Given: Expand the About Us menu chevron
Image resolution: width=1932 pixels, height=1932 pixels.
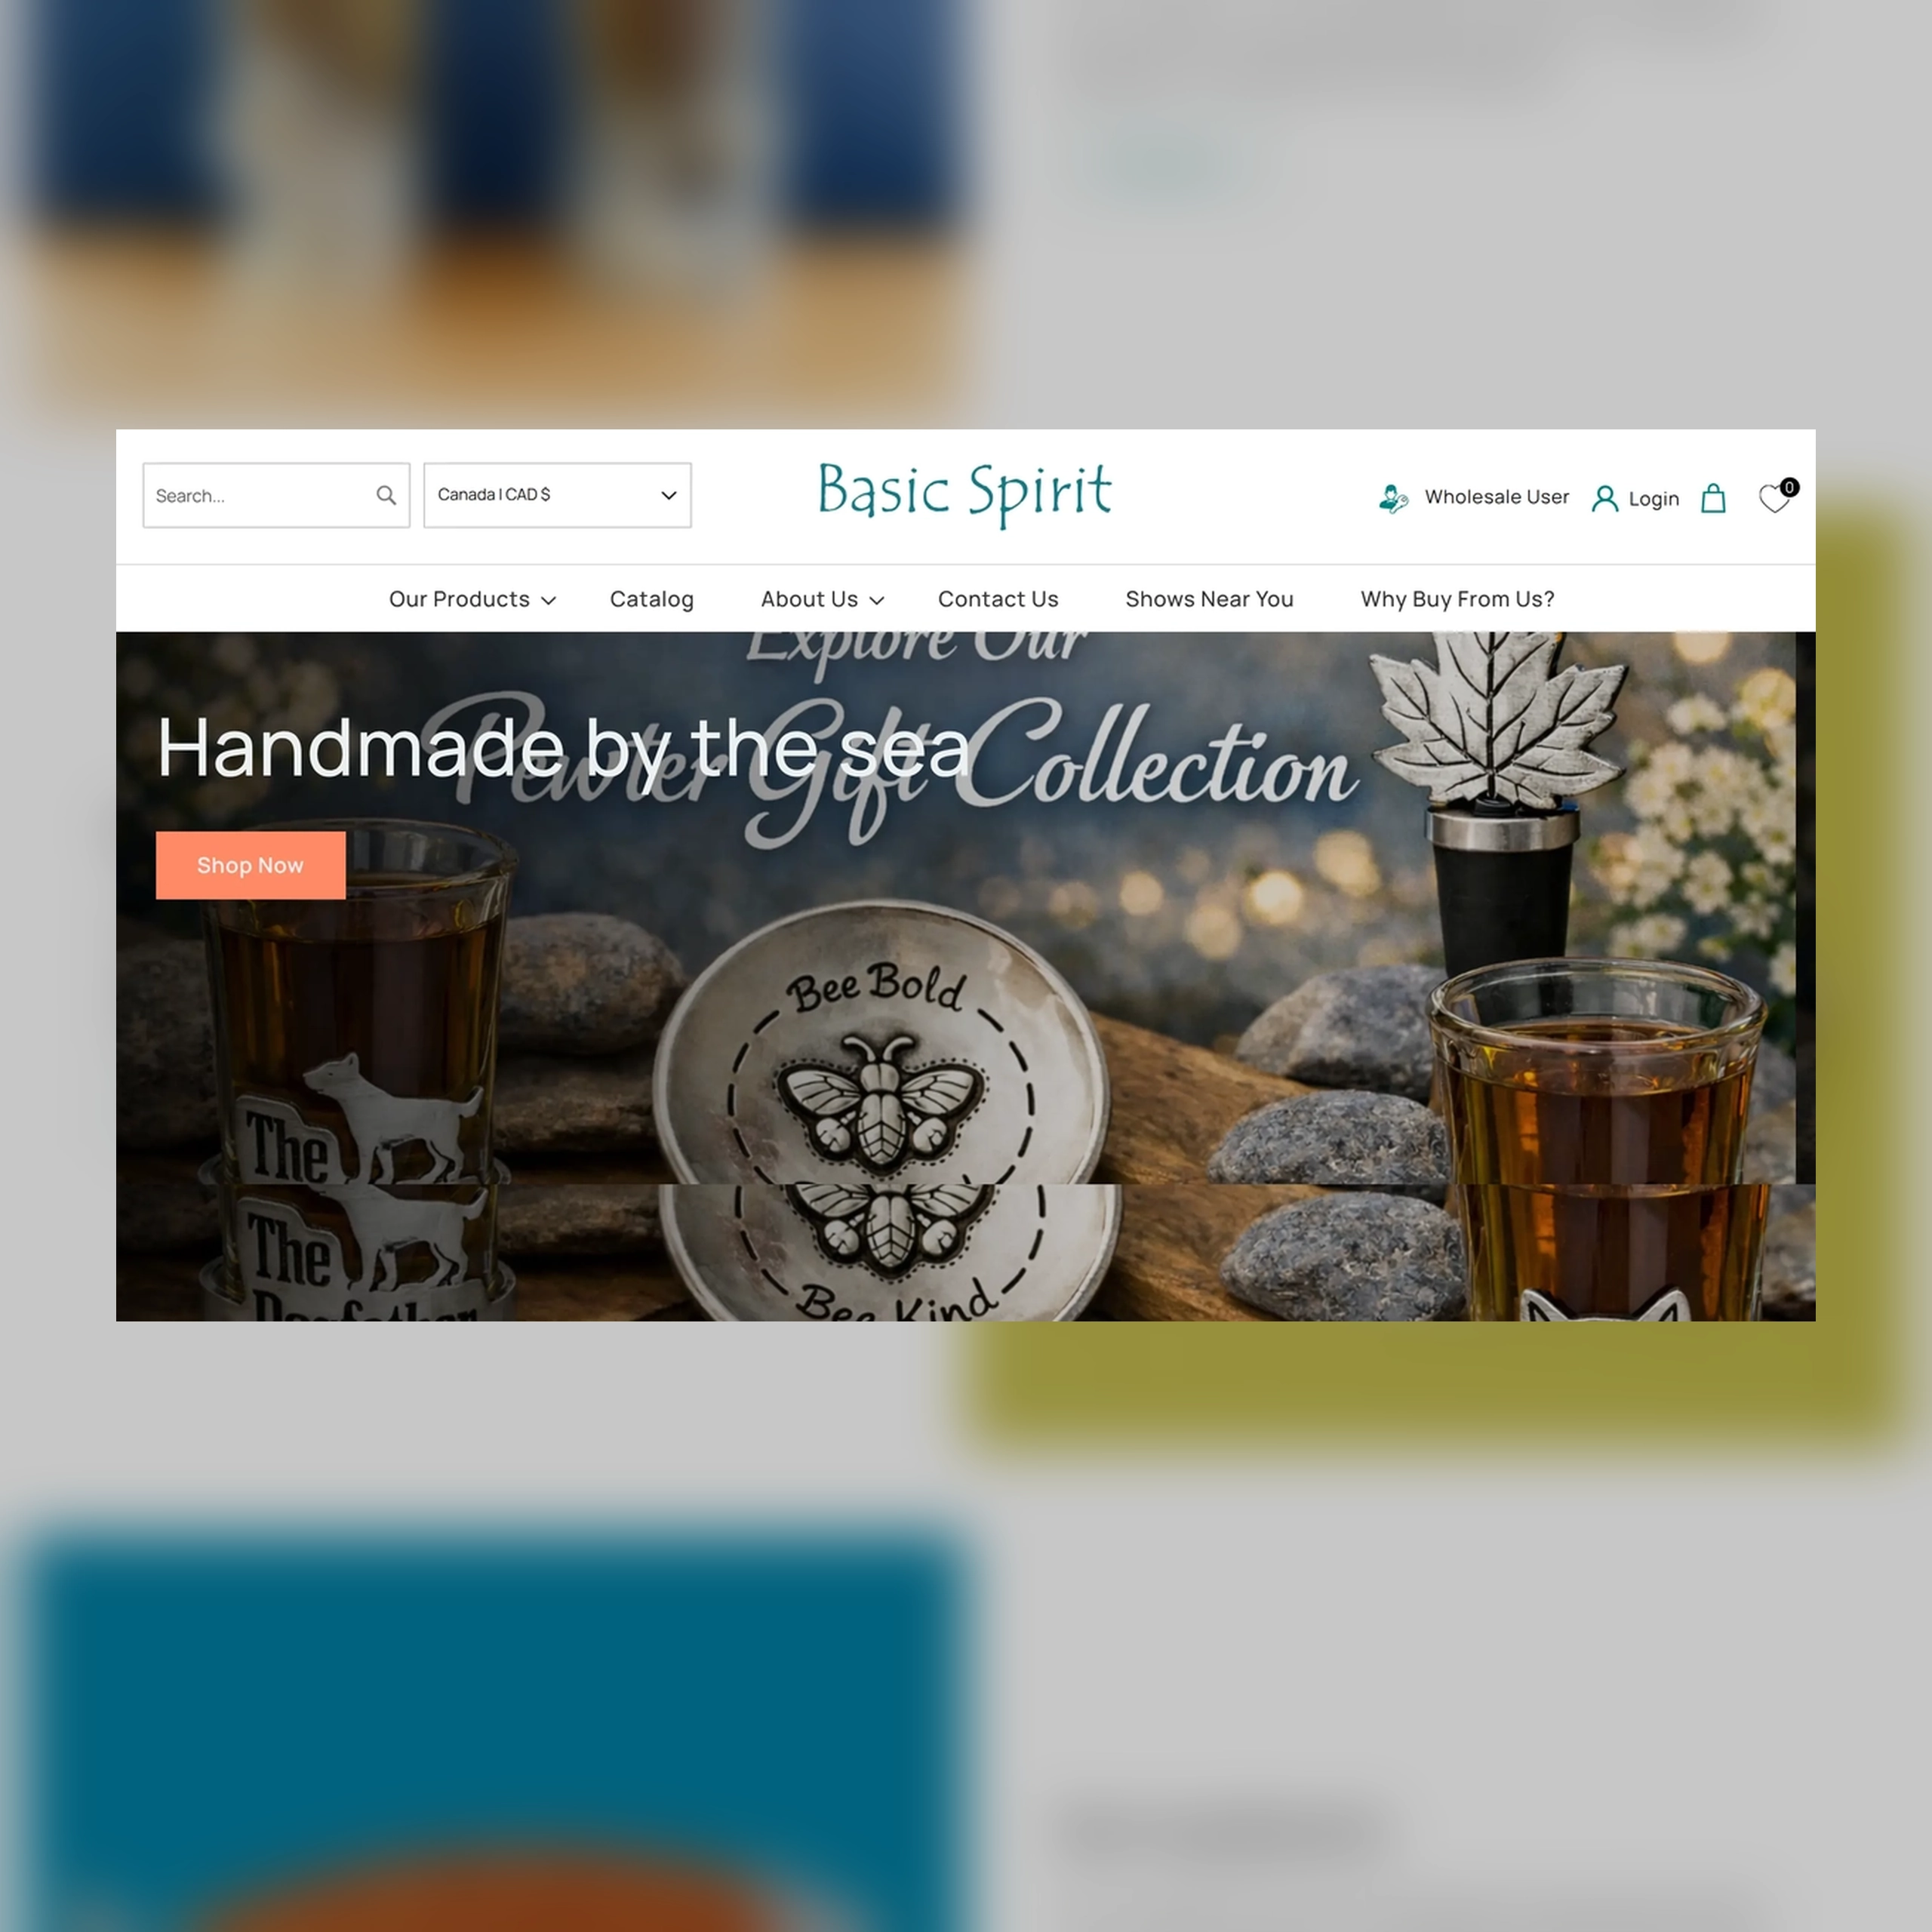Looking at the screenshot, I should tap(876, 601).
